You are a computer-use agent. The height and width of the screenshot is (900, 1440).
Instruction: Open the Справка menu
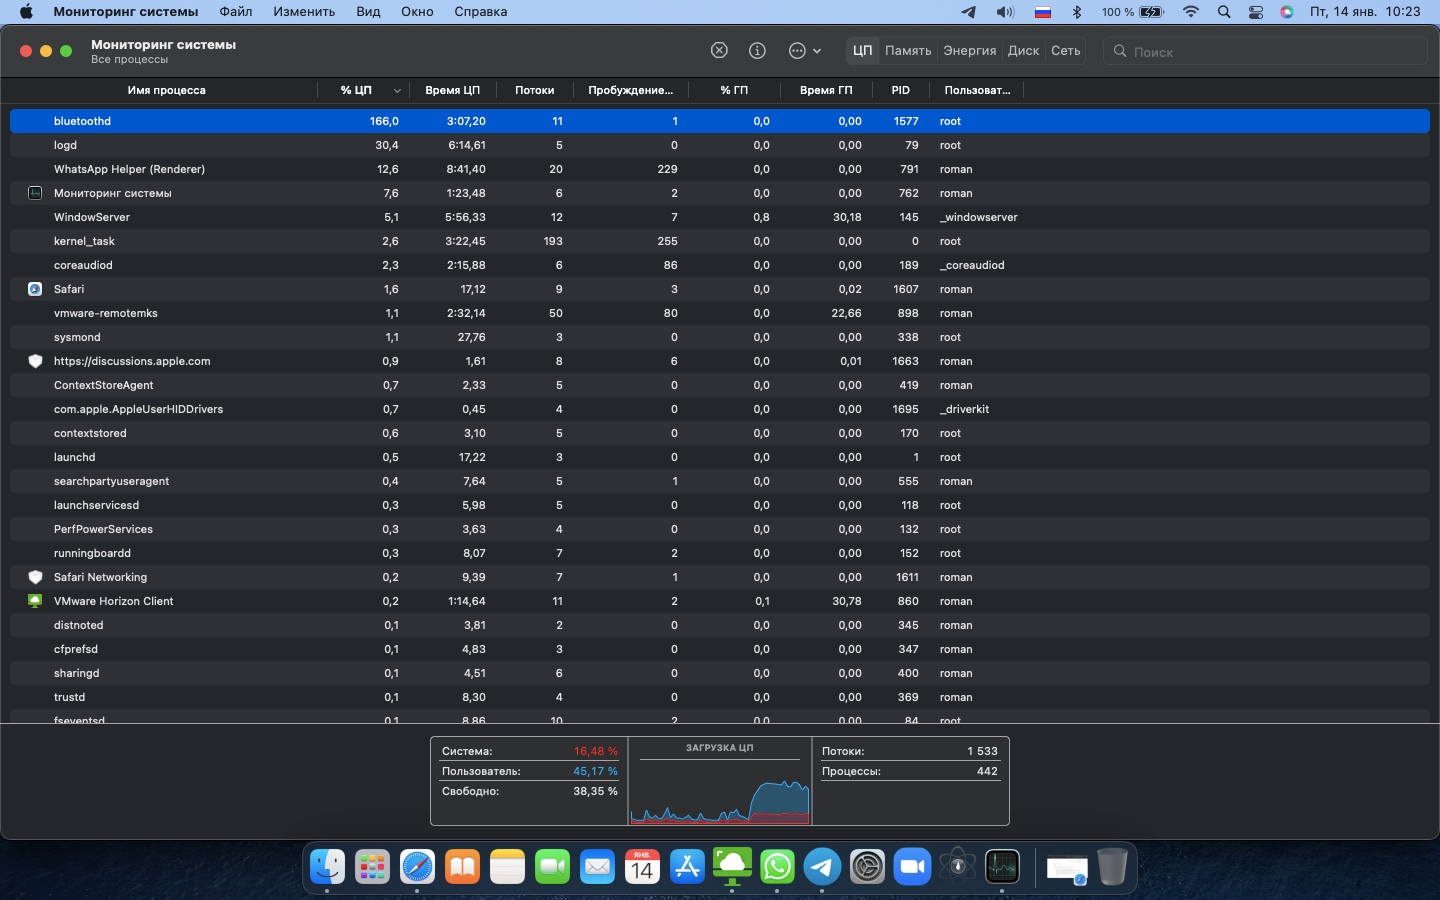click(481, 12)
